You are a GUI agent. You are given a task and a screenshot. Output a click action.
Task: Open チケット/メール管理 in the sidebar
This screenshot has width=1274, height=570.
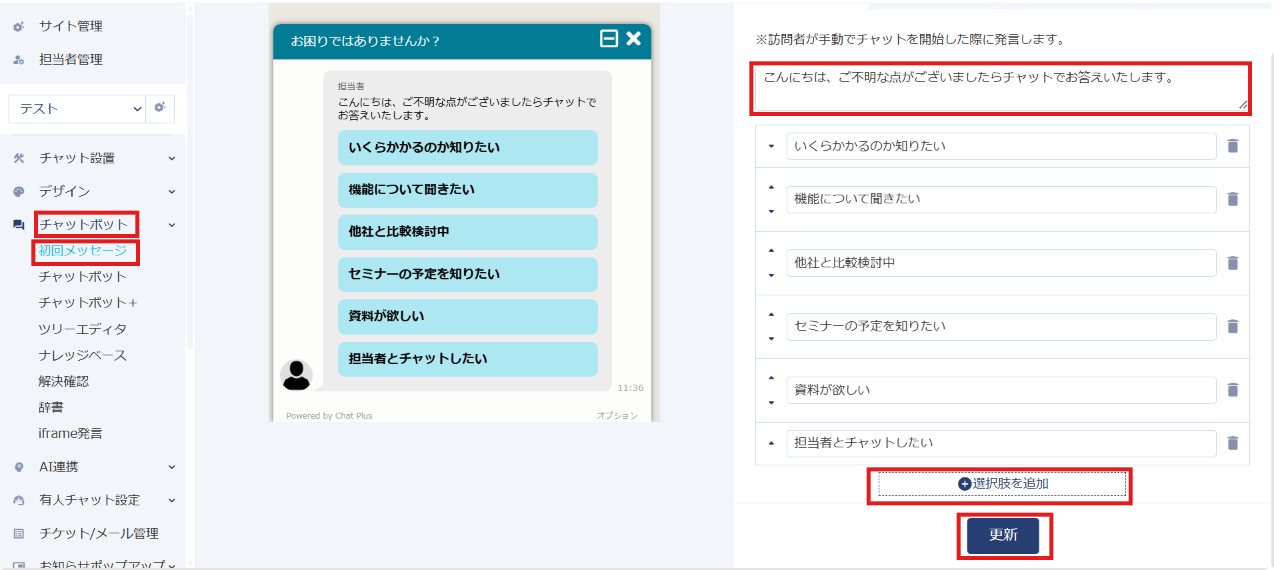[x=98, y=534]
